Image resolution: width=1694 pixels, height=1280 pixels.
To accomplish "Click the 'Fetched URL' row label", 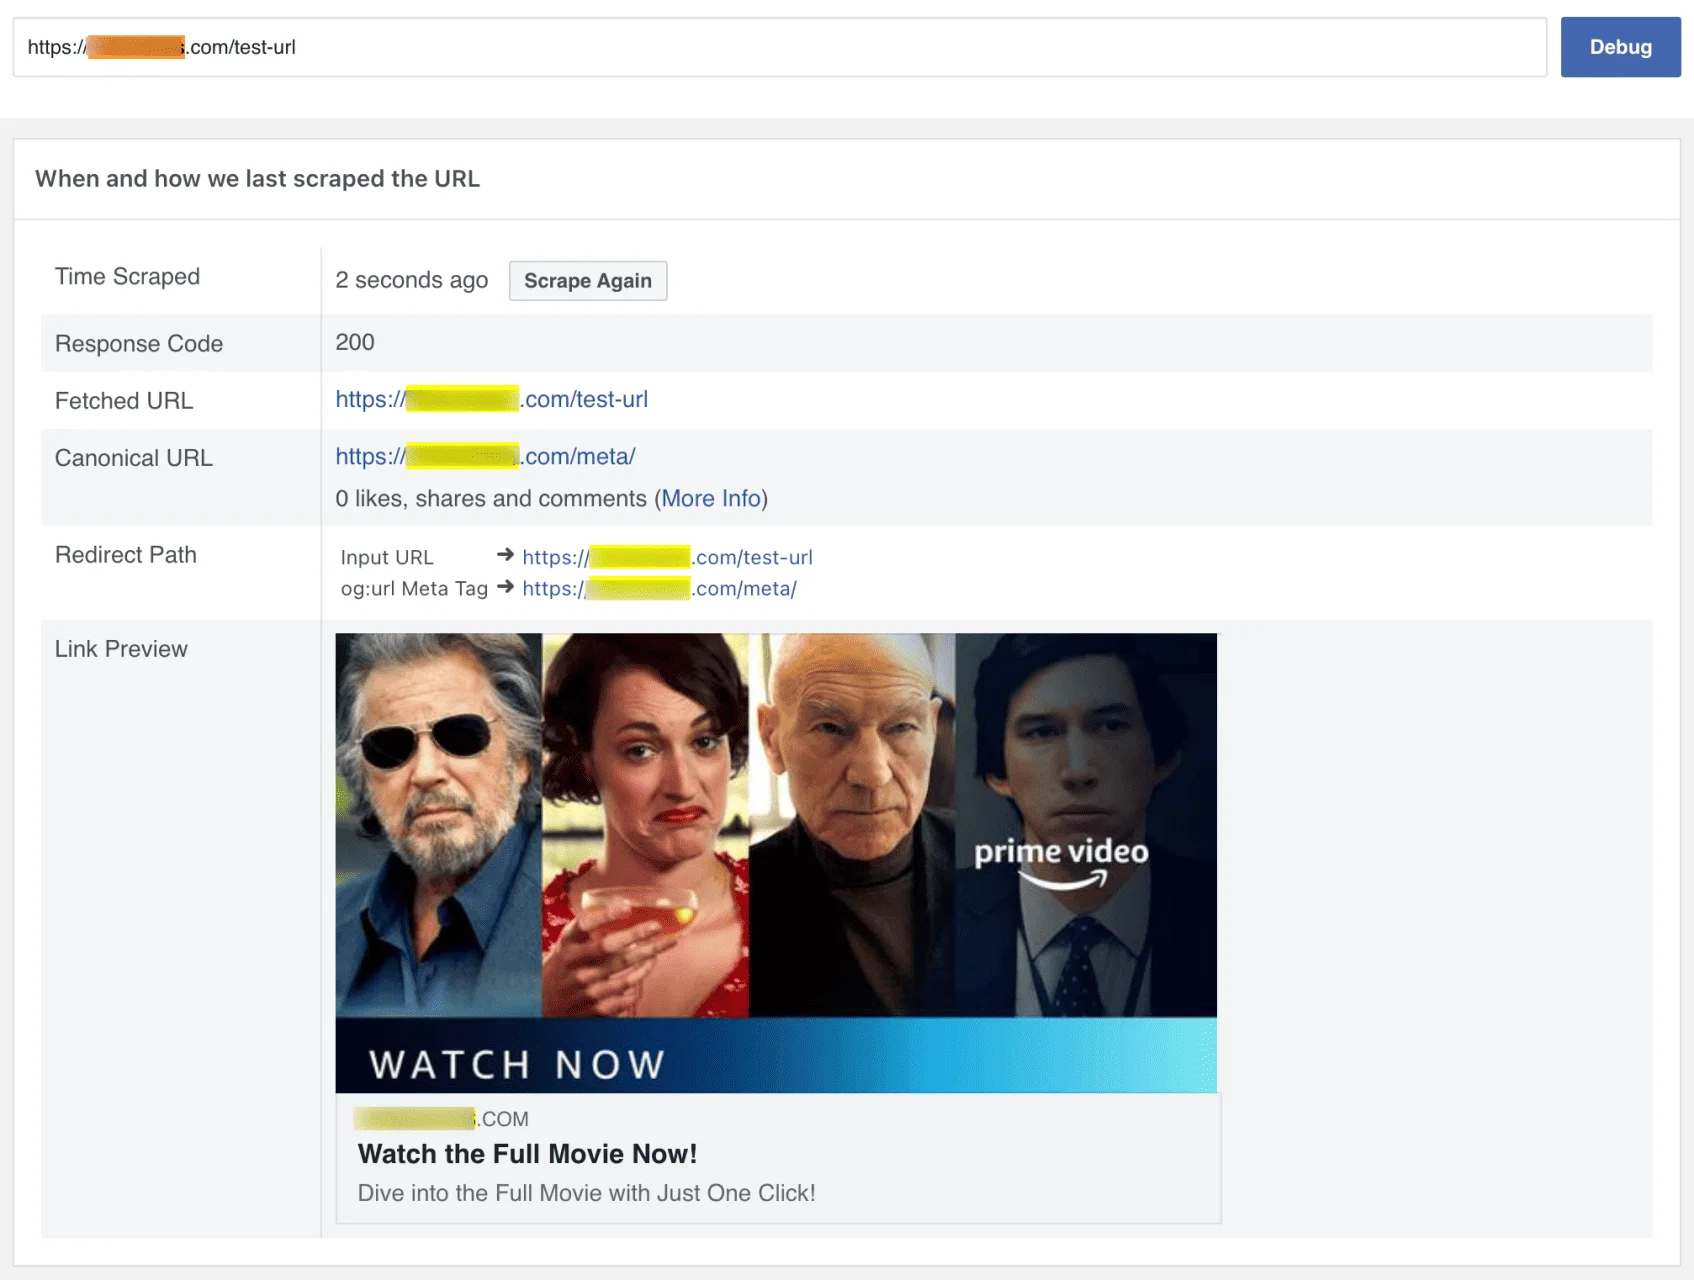I will pos(124,400).
